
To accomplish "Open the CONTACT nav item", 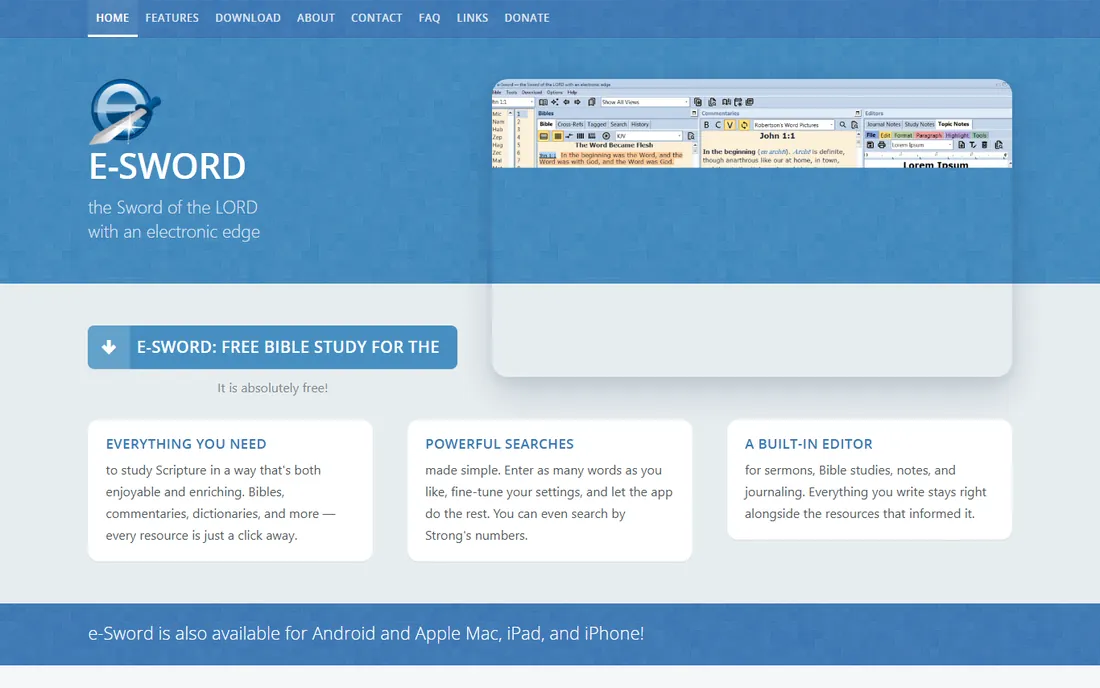I will [x=377, y=18].
